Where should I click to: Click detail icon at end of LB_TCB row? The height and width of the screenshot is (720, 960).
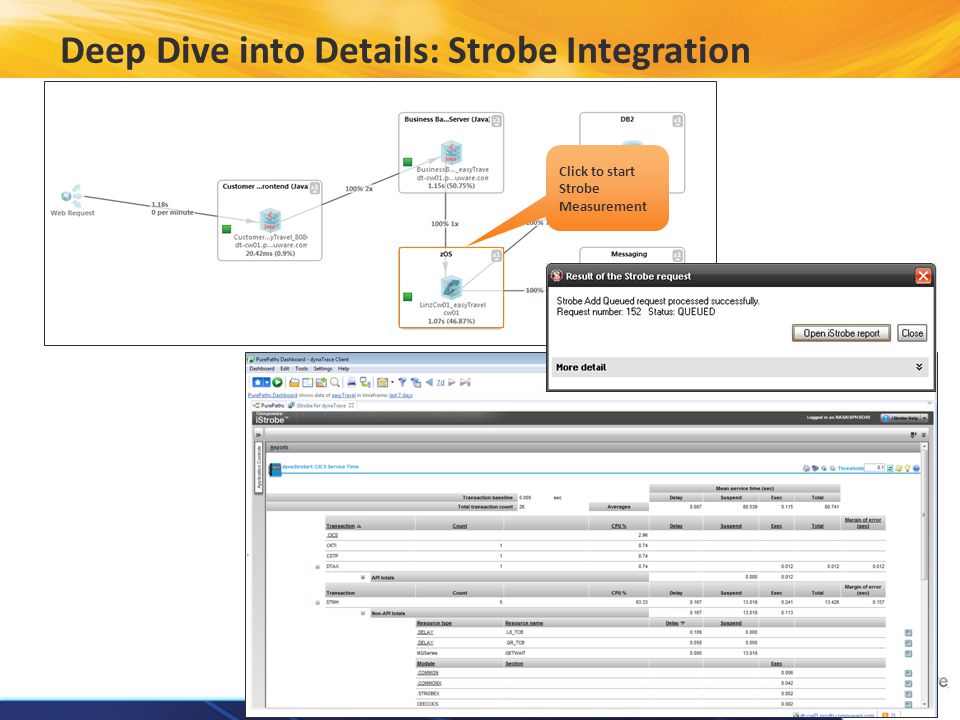[x=908, y=632]
